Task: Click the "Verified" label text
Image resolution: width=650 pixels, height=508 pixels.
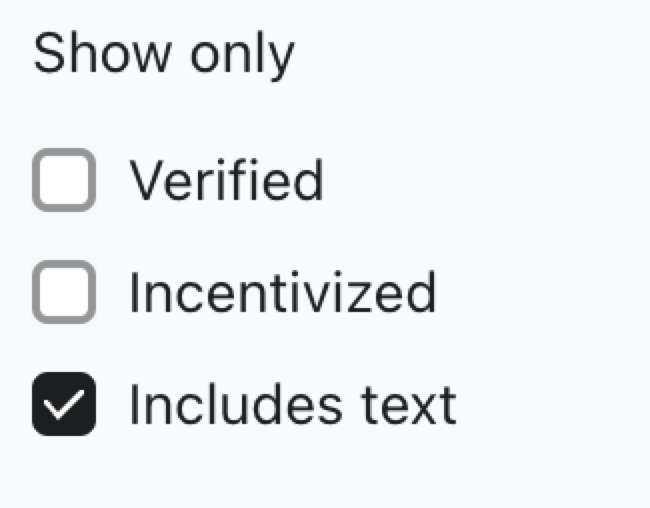Action: [225, 180]
